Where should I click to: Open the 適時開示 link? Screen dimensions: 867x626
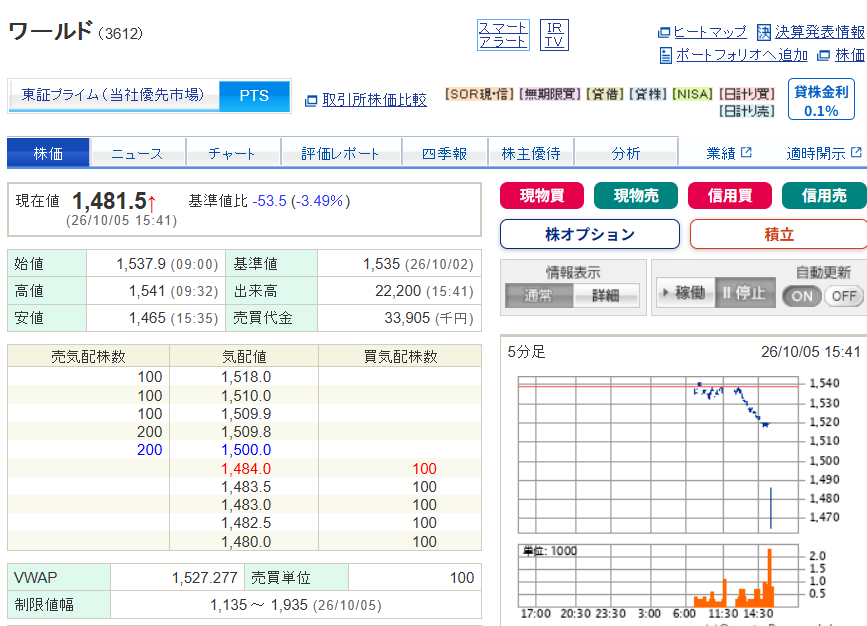point(816,153)
